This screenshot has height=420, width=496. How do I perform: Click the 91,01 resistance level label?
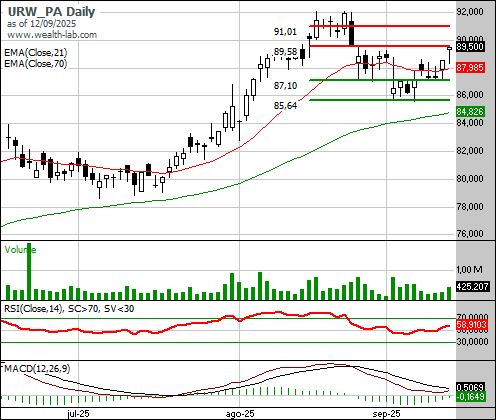[x=285, y=32]
